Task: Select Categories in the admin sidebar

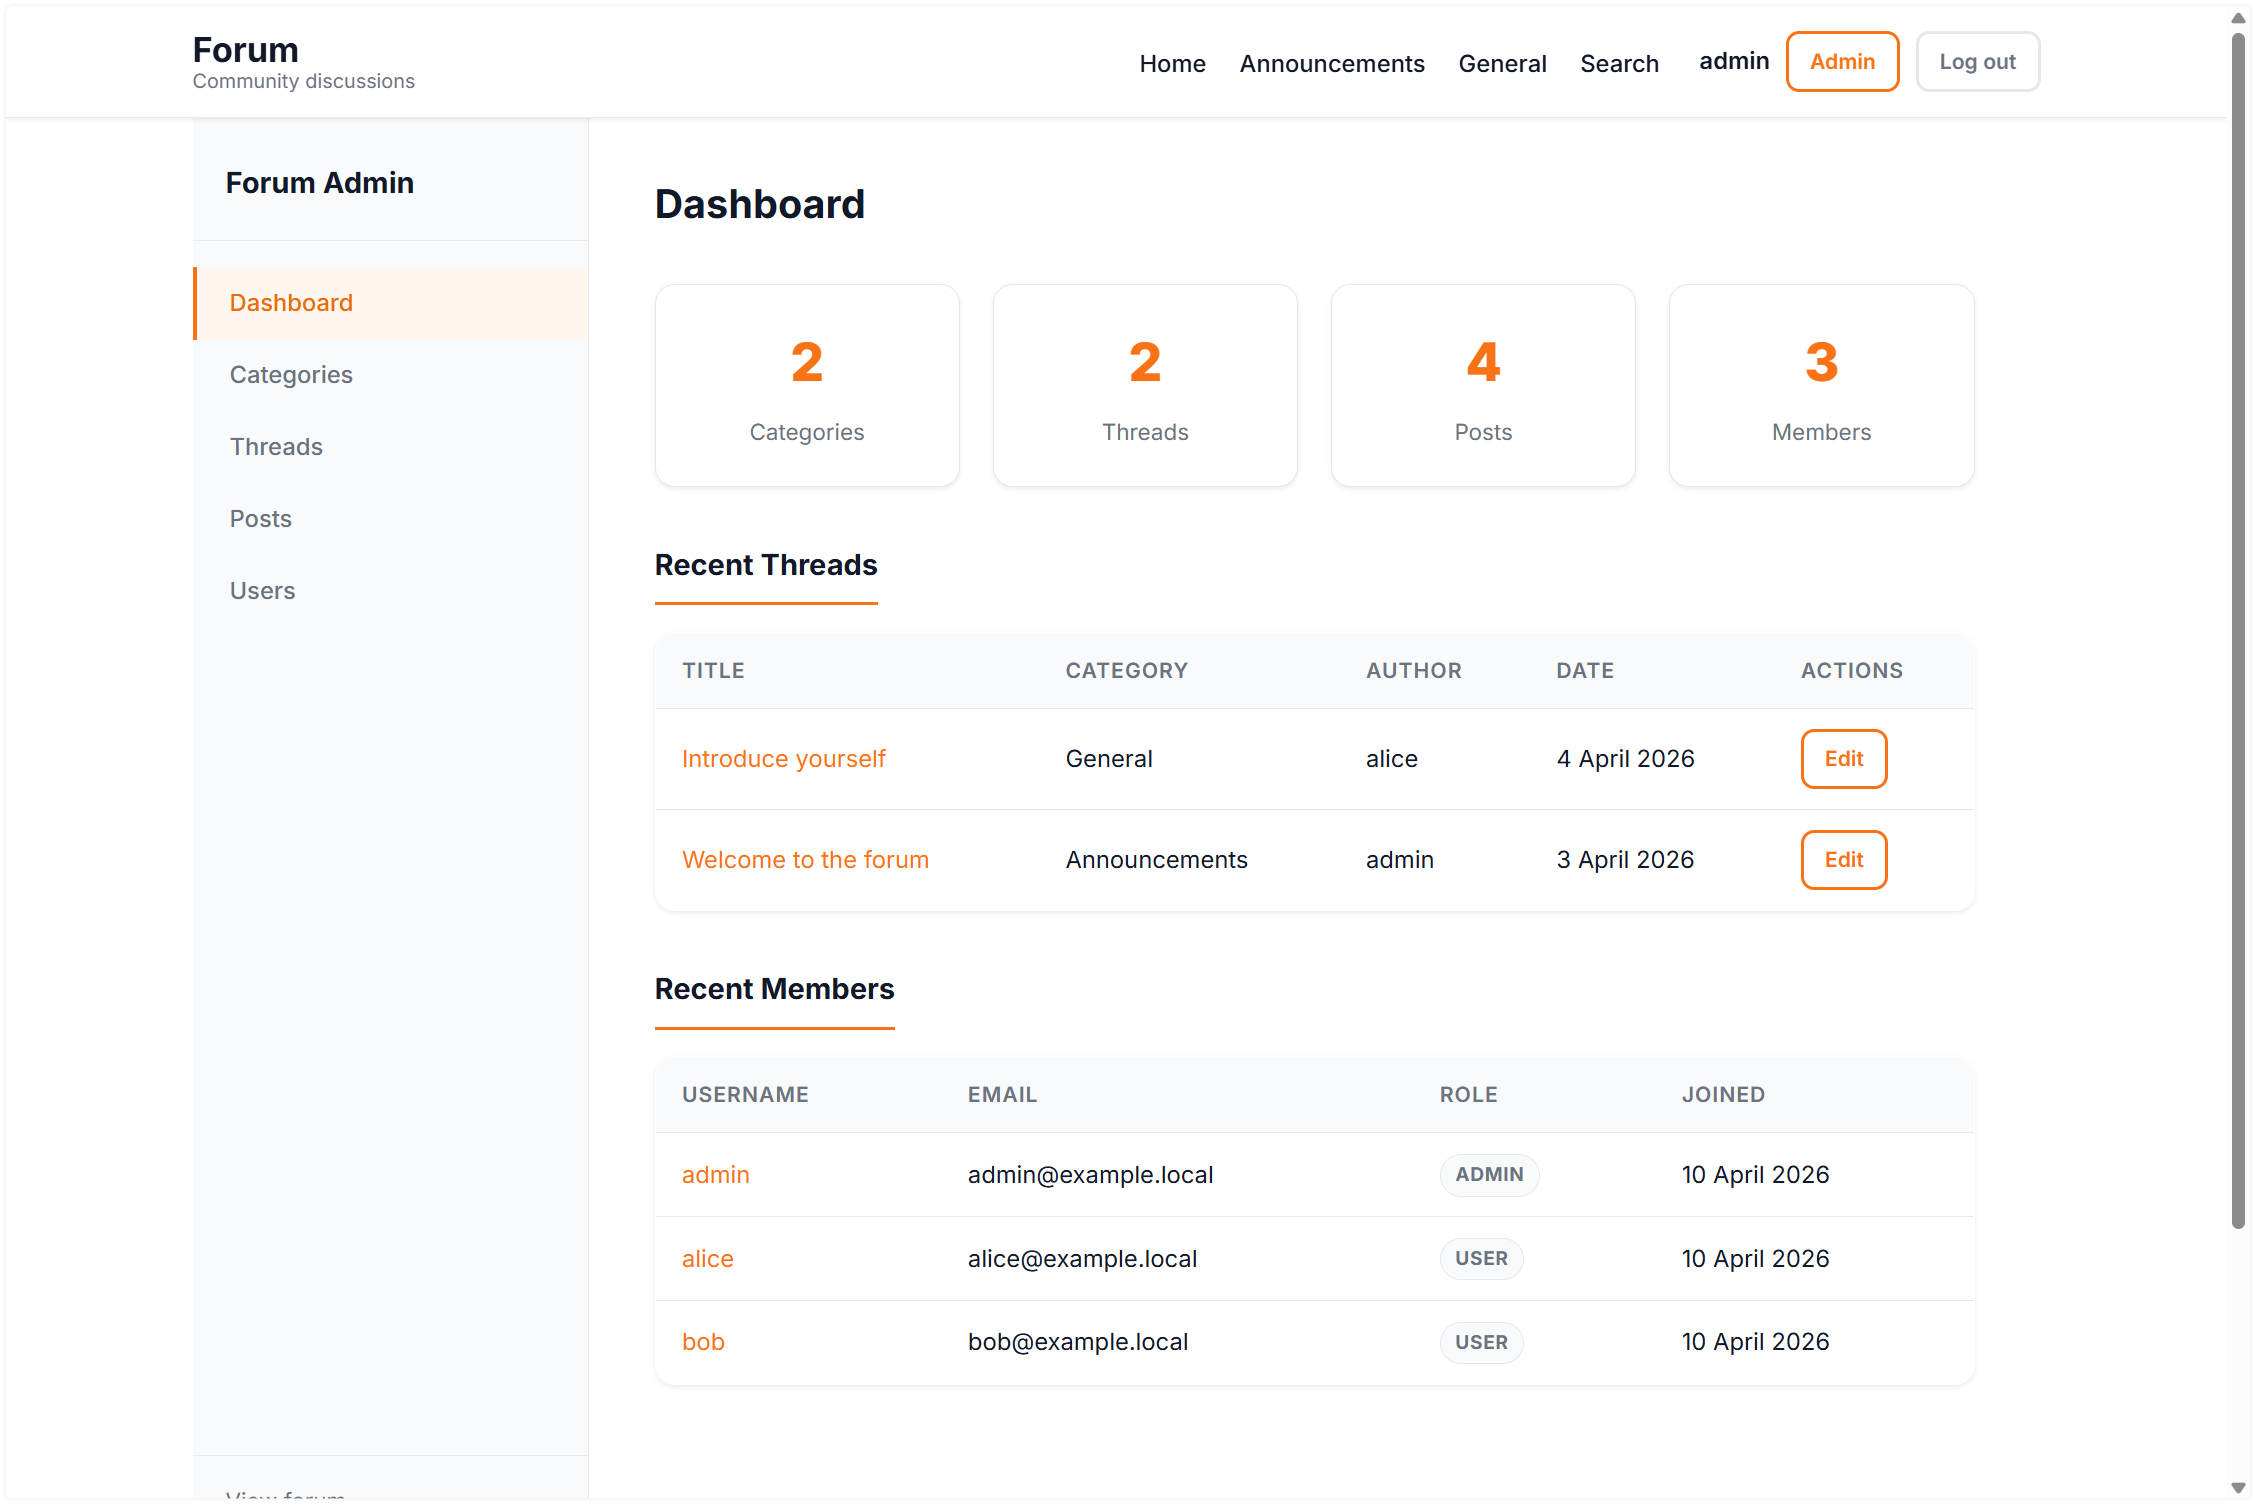Action: tap(290, 374)
